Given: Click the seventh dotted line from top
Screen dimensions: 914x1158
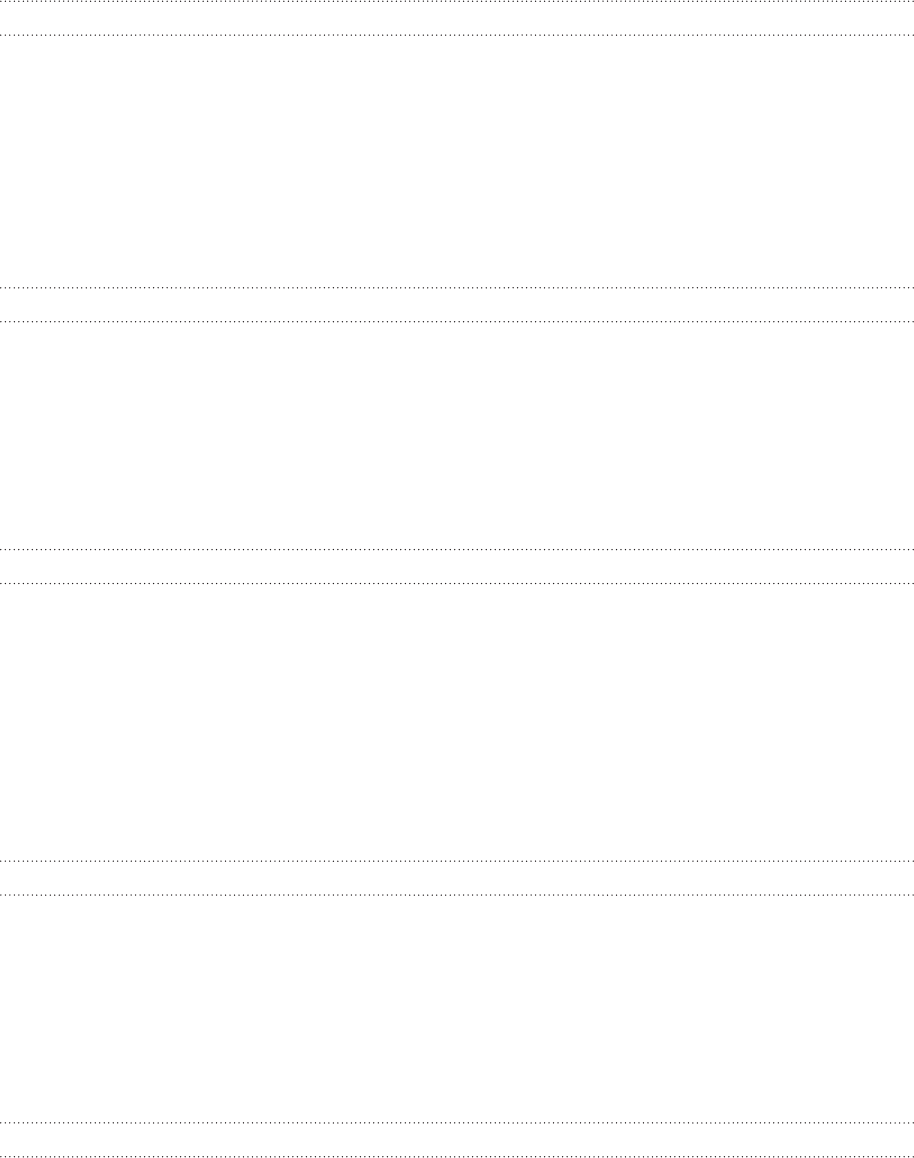Looking at the screenshot, I should [457, 860].
